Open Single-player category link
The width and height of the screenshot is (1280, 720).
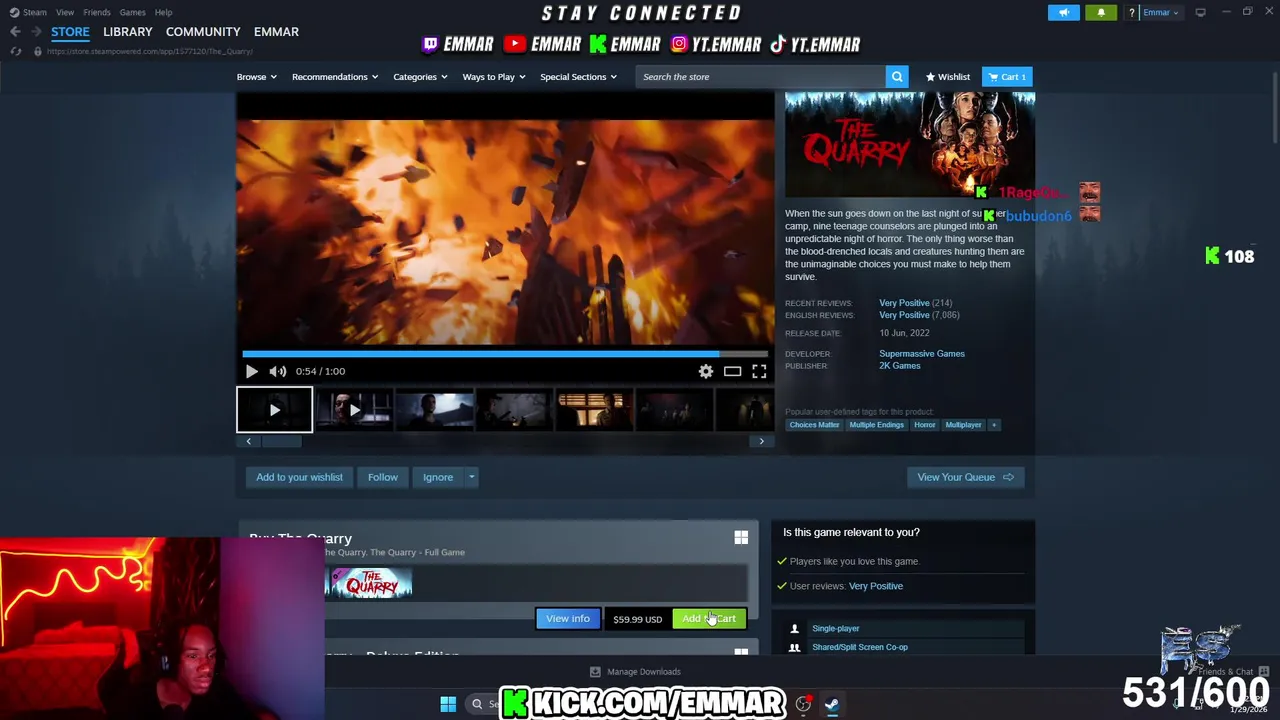point(836,629)
